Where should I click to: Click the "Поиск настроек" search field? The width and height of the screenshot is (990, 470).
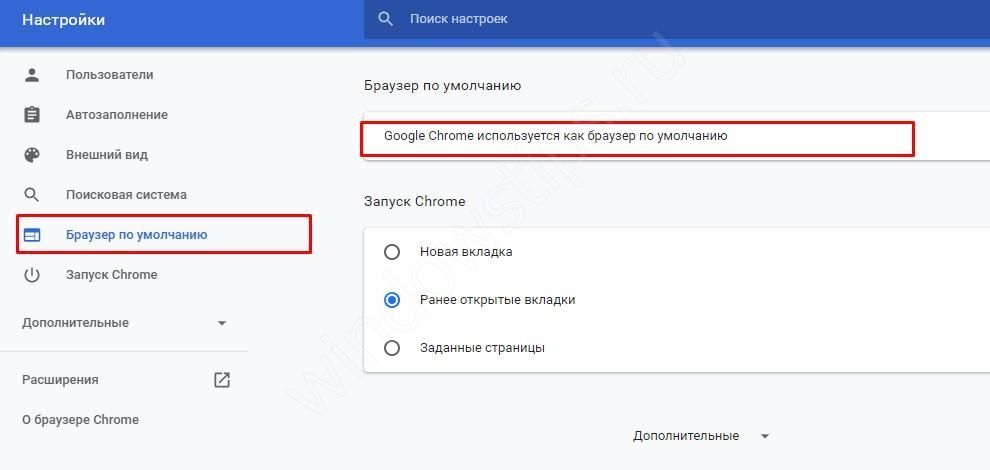click(x=600, y=19)
